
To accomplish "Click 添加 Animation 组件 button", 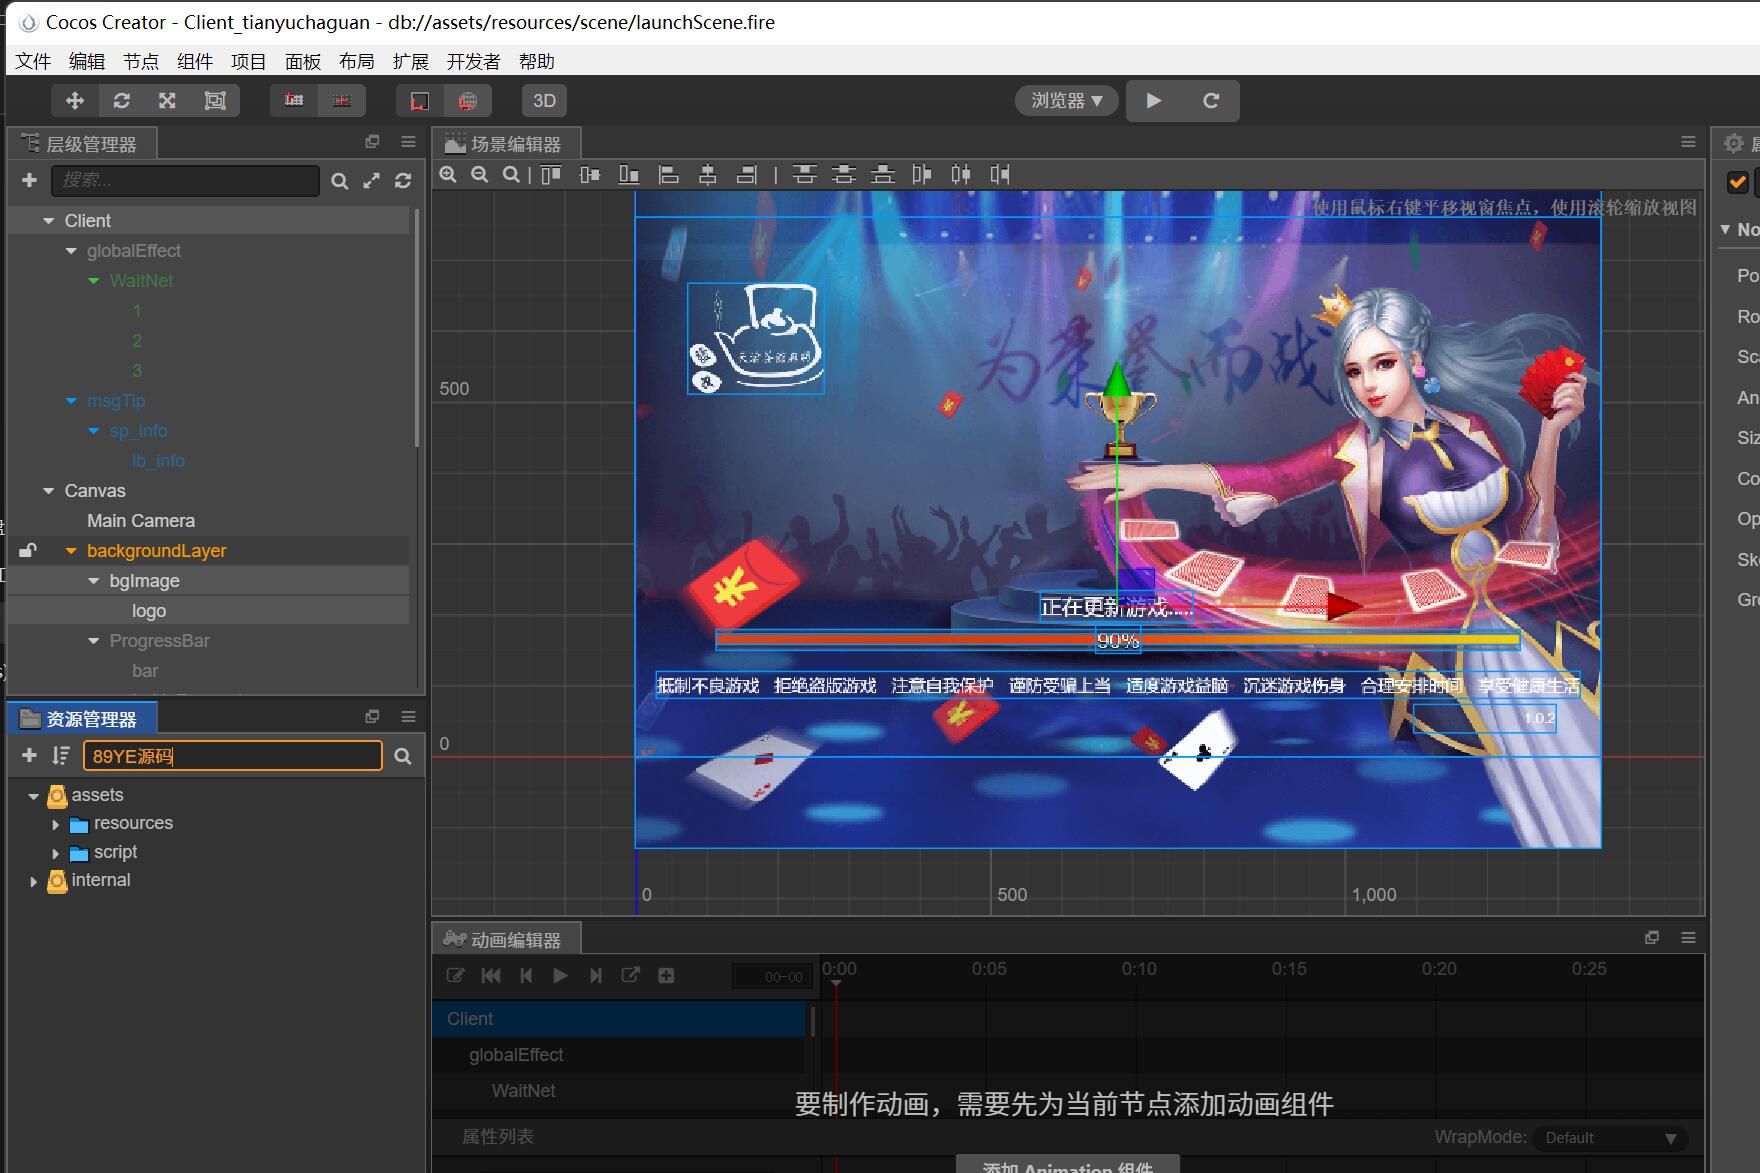I will [1067, 1166].
